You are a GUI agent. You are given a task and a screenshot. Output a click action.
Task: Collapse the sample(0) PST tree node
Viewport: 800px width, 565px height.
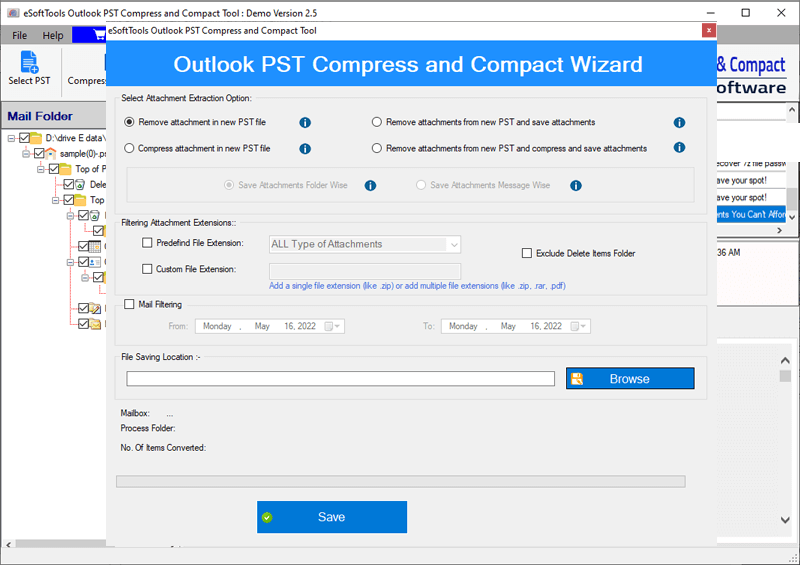tap(26, 154)
